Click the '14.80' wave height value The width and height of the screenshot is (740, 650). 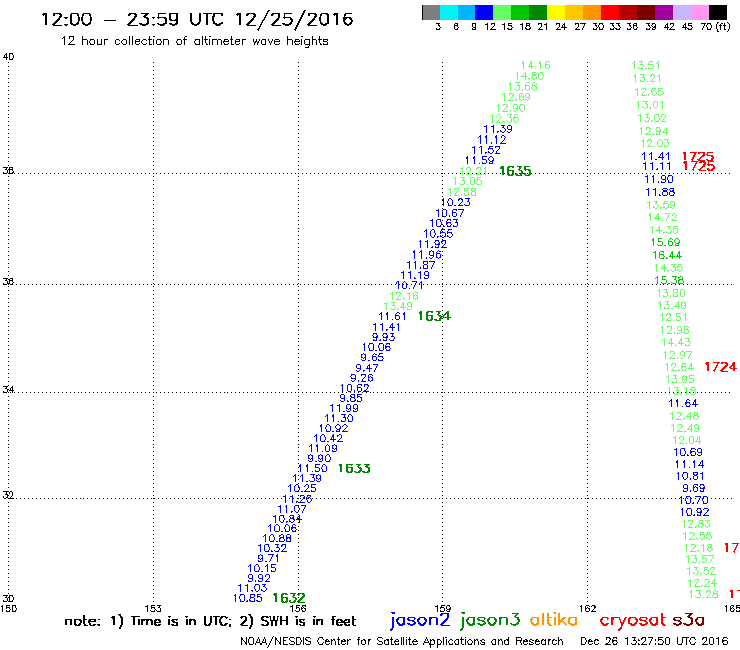(x=529, y=76)
